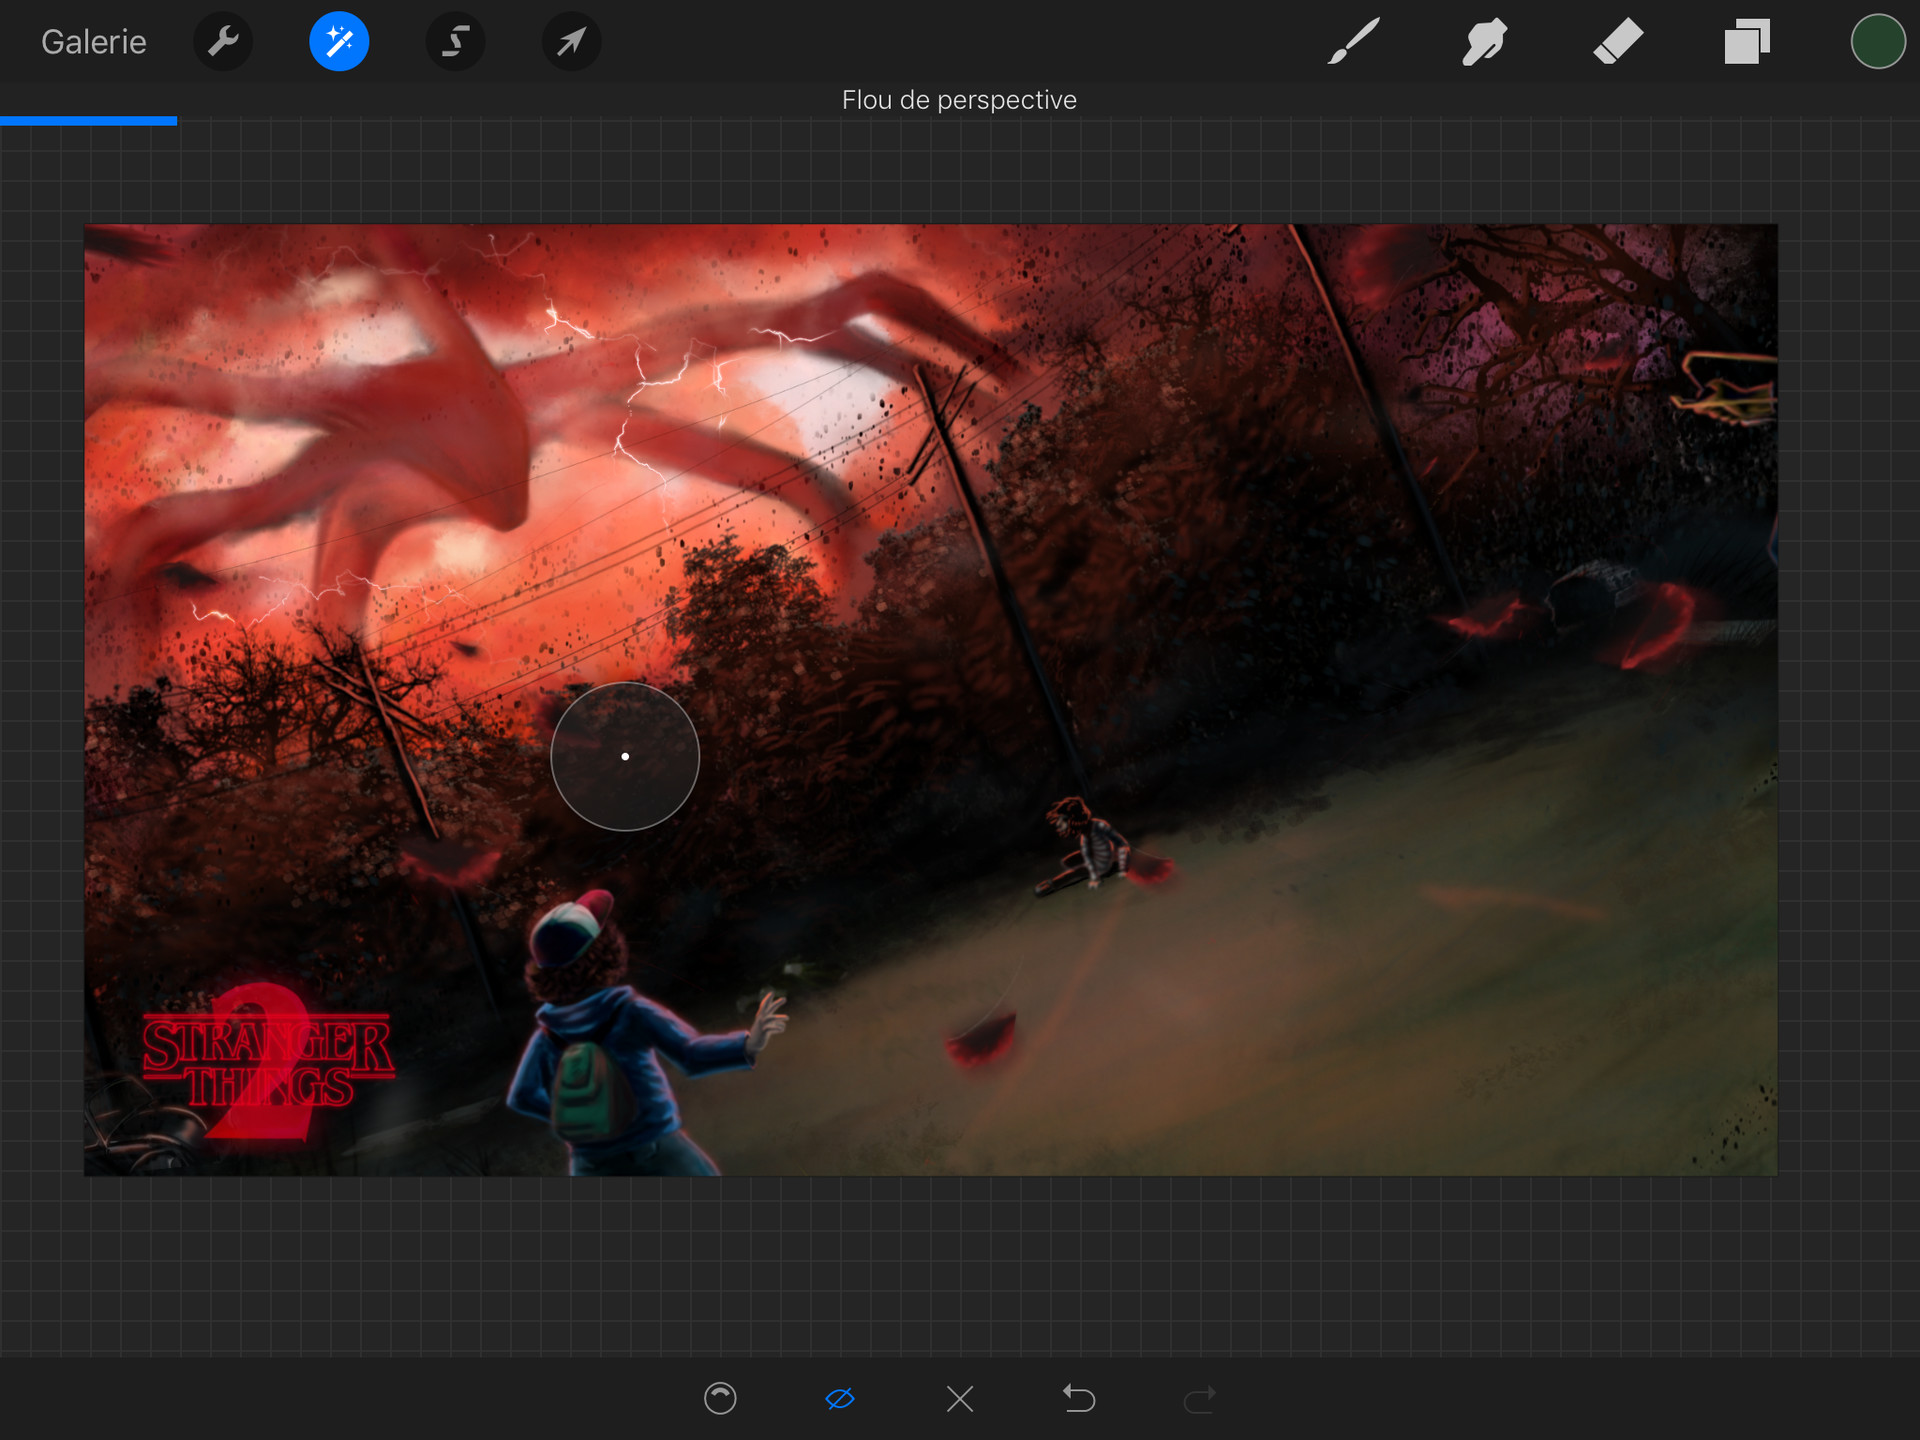Viewport: 1920px width, 1440px height.
Task: Toggle the directional blur eye icon
Action: pos(840,1398)
